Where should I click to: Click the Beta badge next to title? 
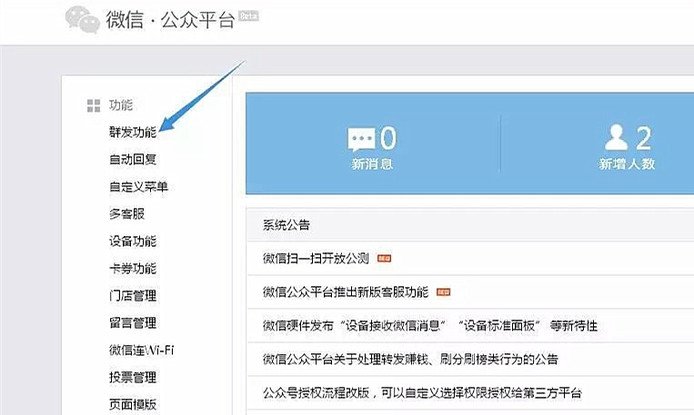coord(248,16)
